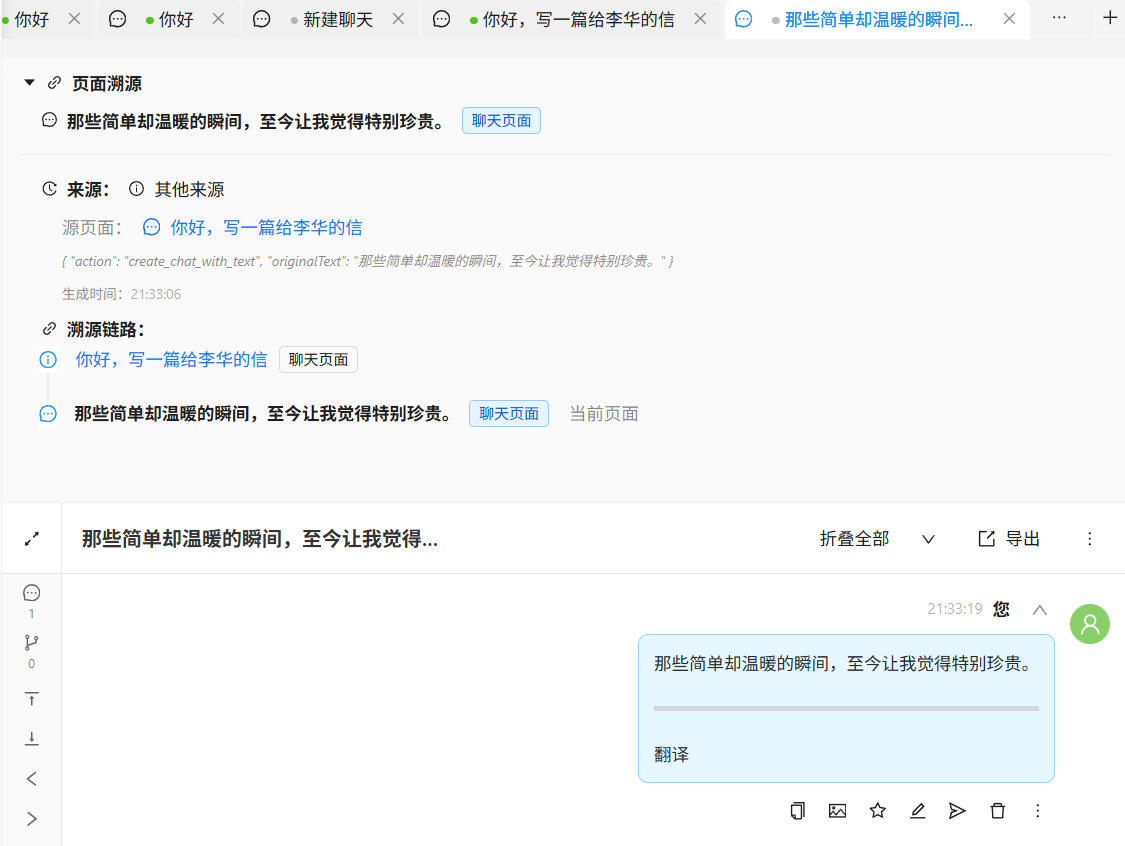Collapse the message with the chevron near 您

click(x=1039, y=608)
